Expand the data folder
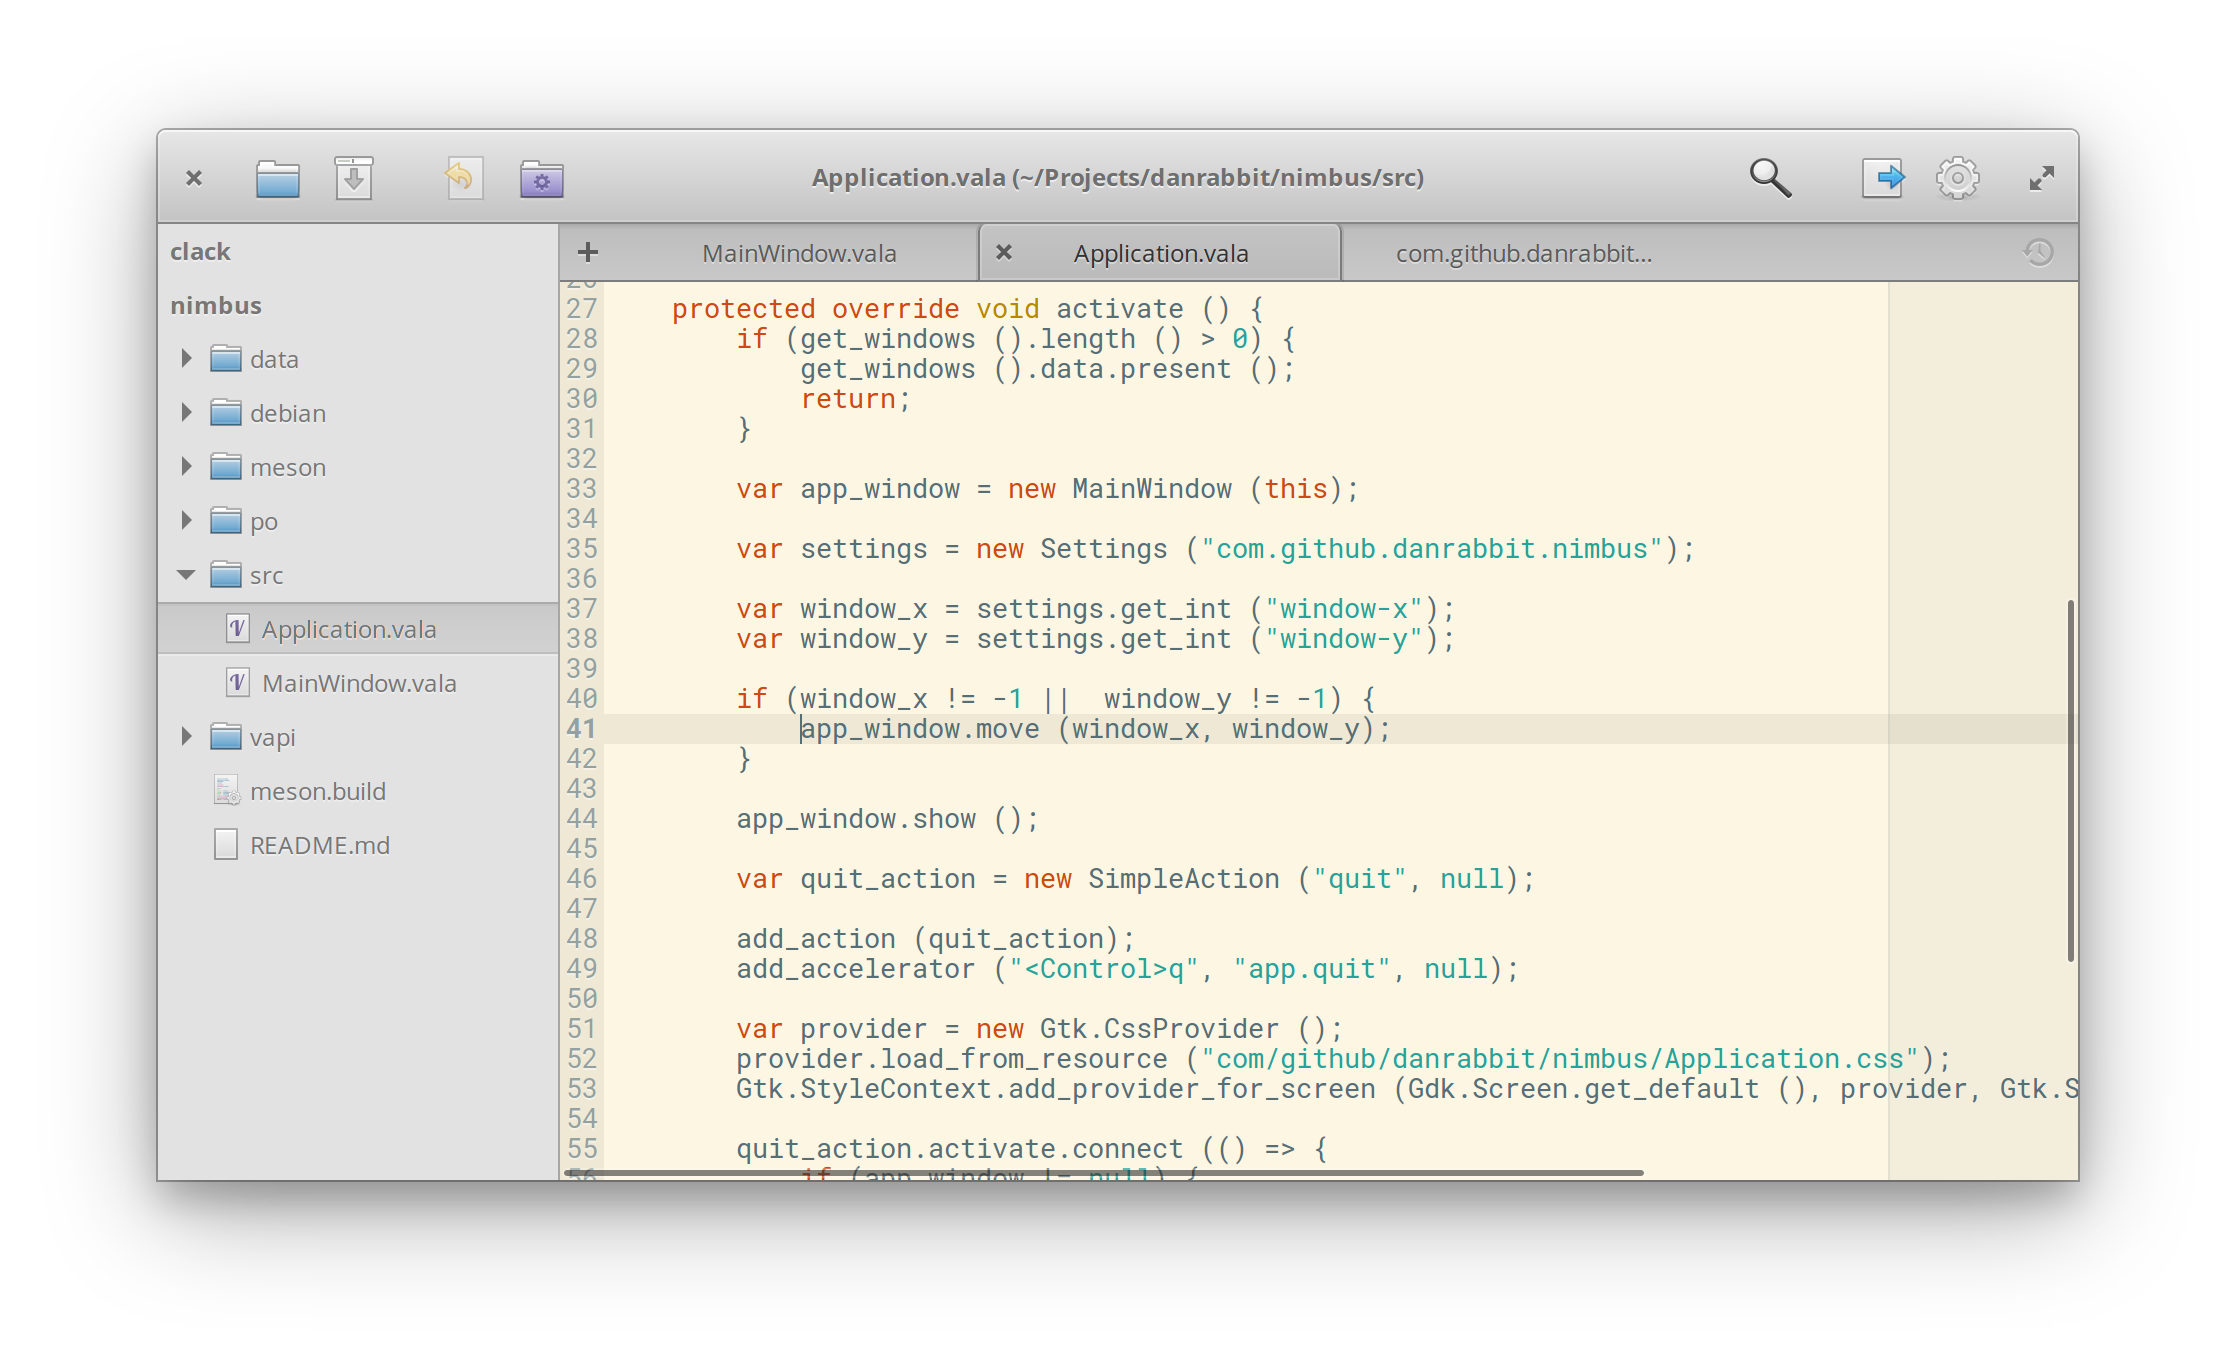Image resolution: width=2236 pixels, height=1366 pixels. pyautogui.click(x=186, y=358)
